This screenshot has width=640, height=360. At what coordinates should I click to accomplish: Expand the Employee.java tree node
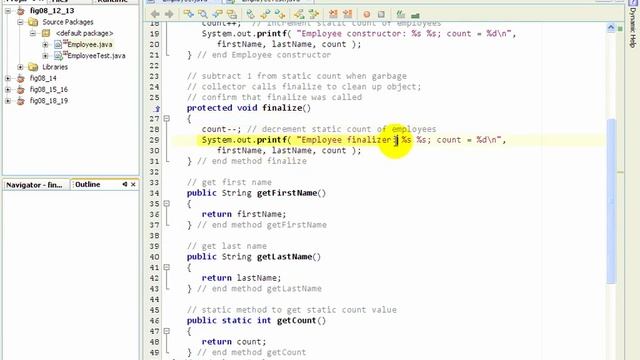(x=45, y=44)
